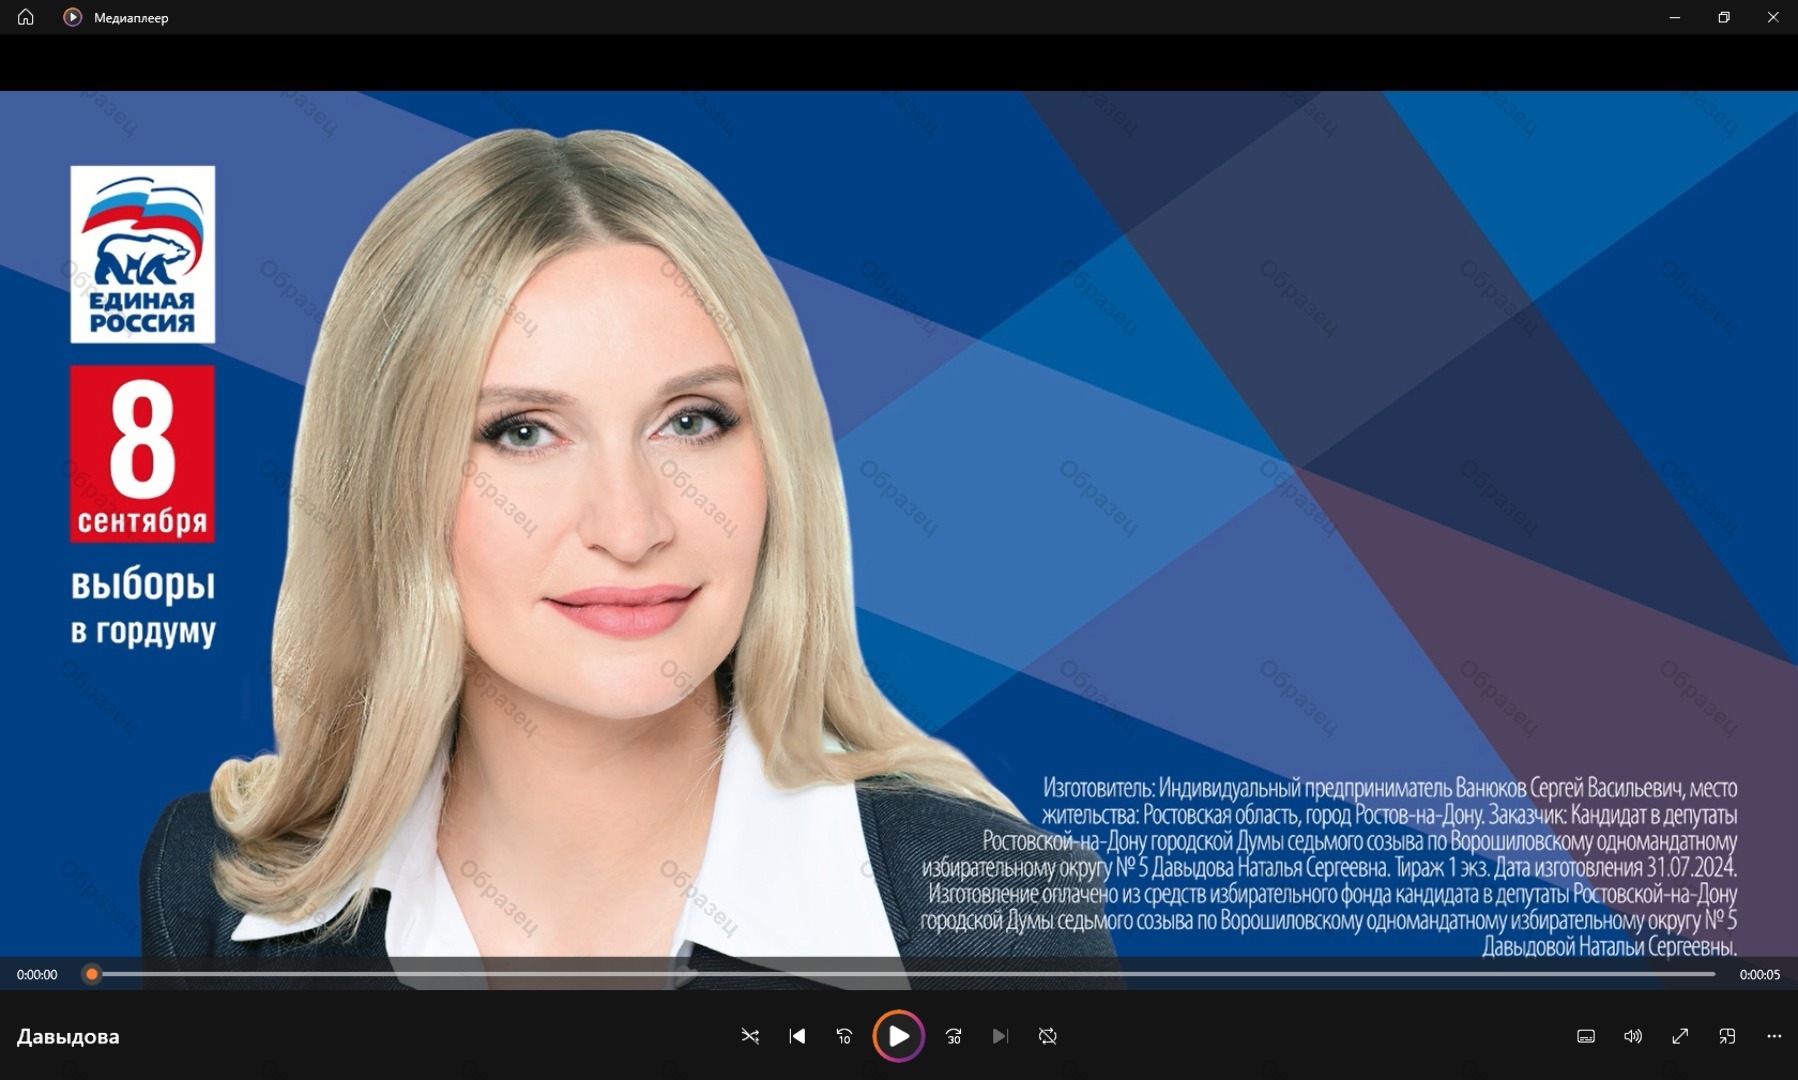Click the elapsed time 0:00:00
This screenshot has height=1080, width=1798.
click(37, 975)
